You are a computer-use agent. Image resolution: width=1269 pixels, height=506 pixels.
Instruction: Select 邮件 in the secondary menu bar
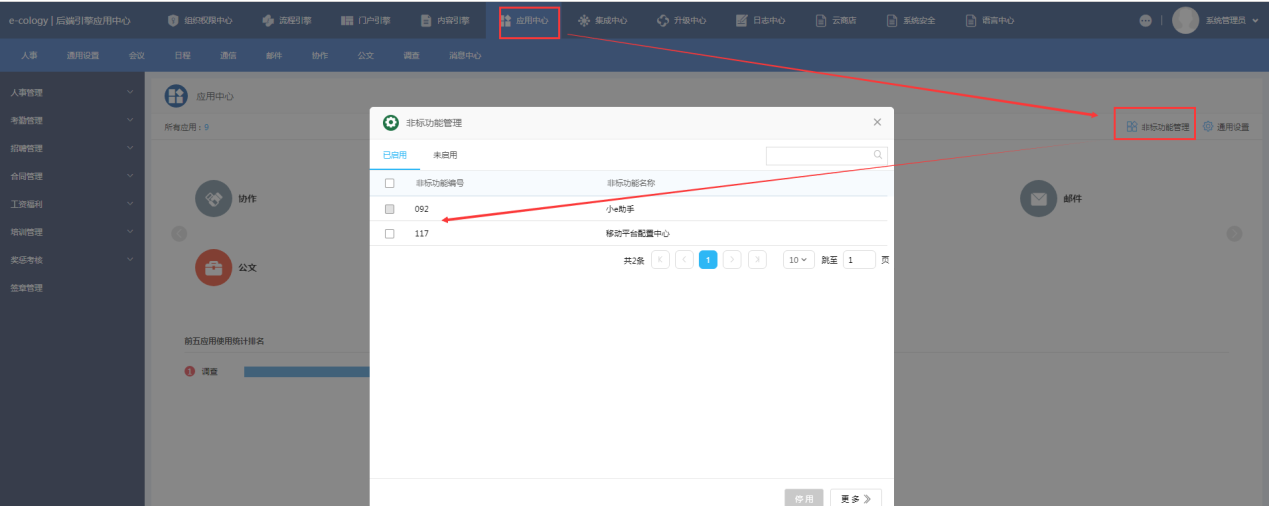(274, 56)
